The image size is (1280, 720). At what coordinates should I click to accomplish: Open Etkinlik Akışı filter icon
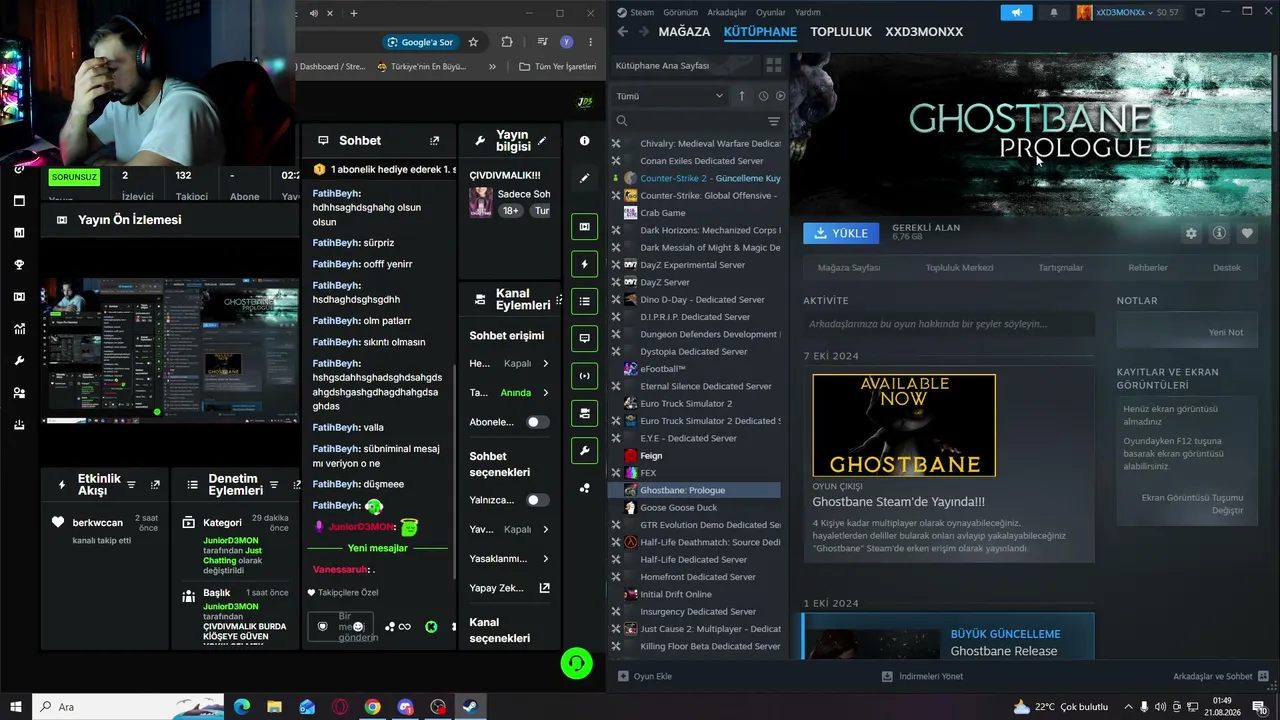(131, 485)
